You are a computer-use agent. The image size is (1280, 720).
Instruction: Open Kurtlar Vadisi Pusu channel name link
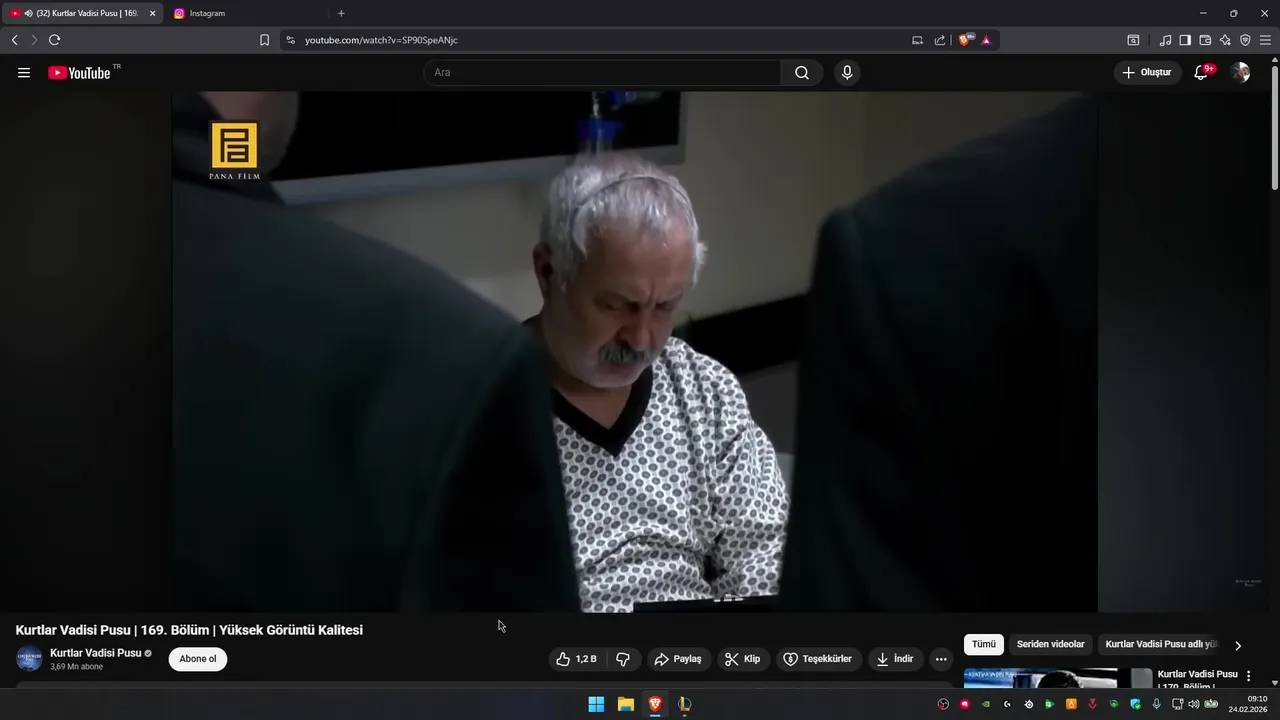pyautogui.click(x=96, y=653)
